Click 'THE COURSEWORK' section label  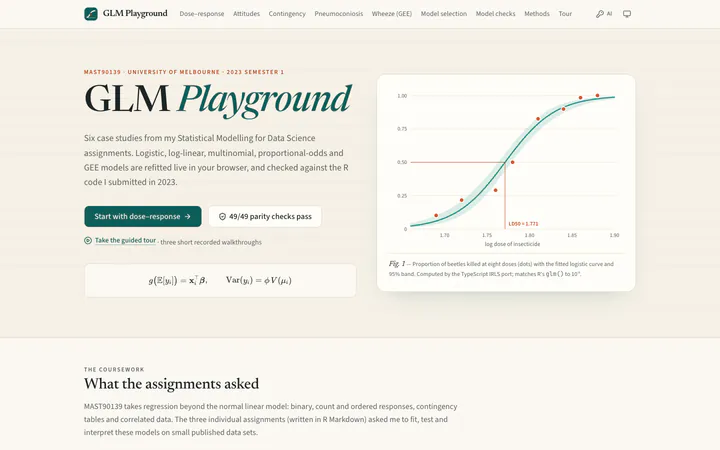(114, 369)
